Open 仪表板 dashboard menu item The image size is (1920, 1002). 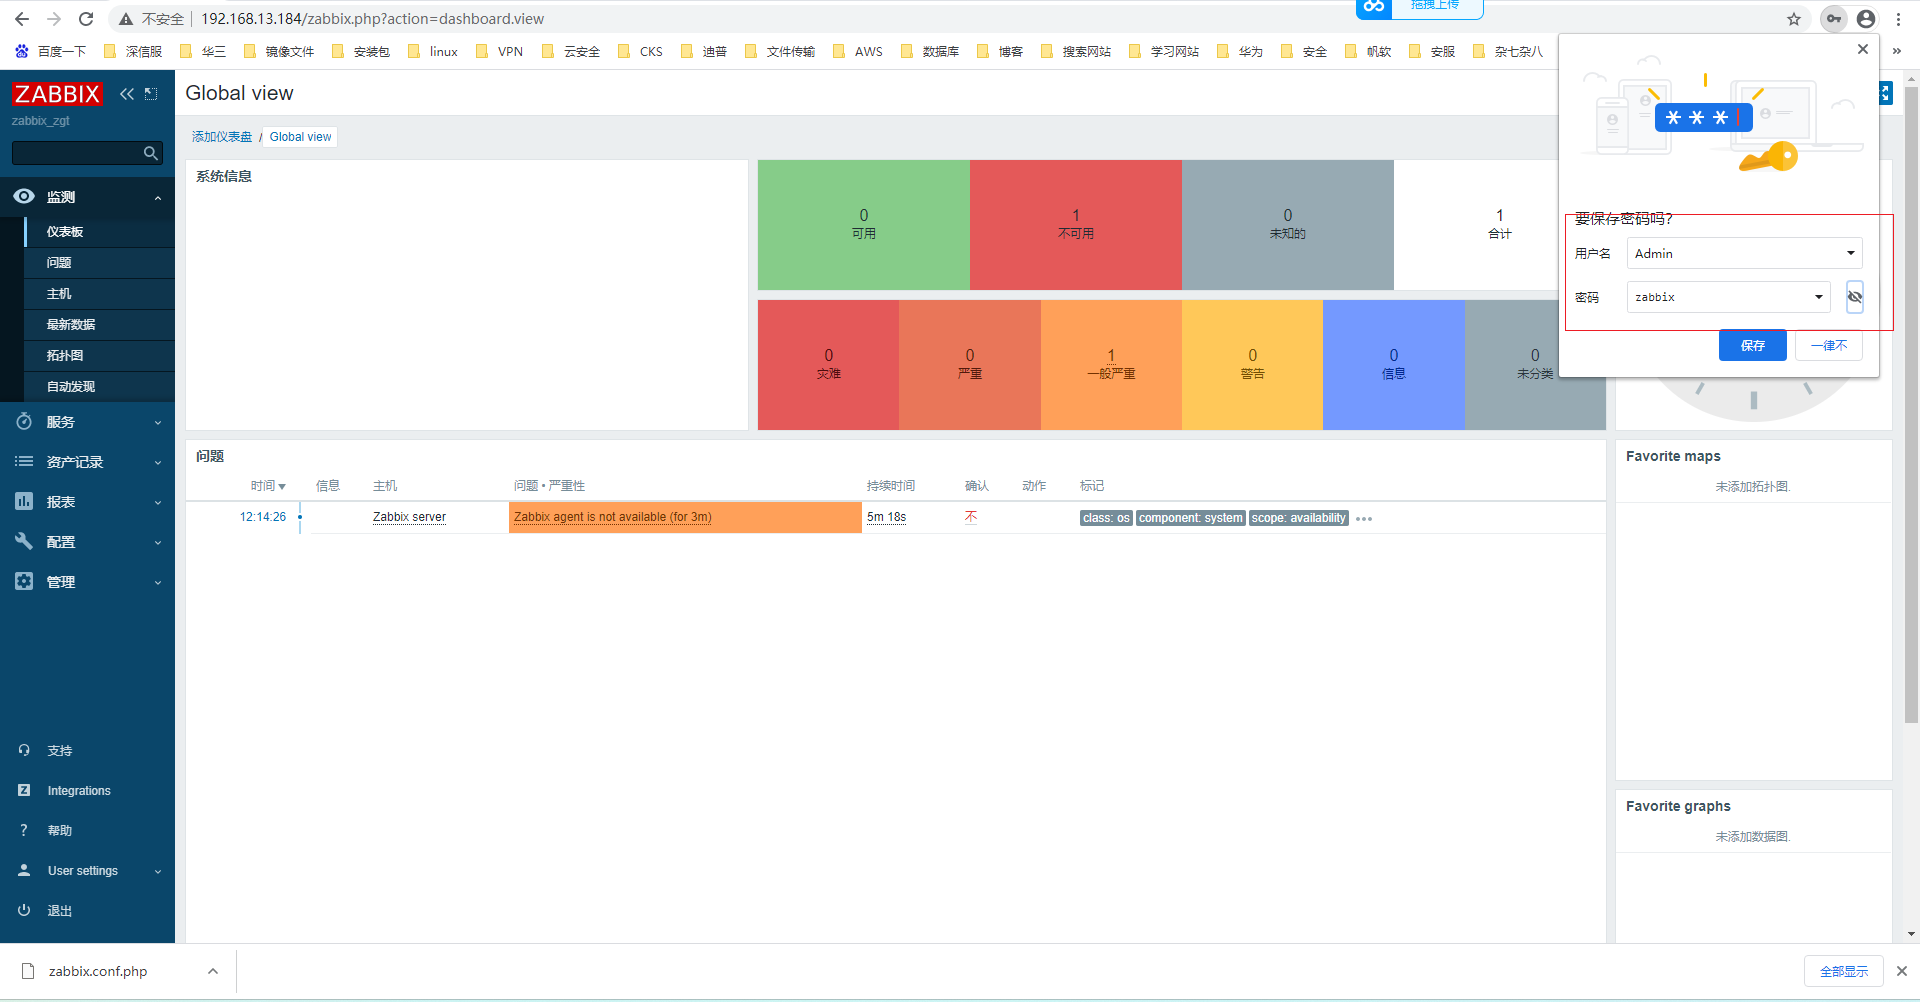(x=100, y=232)
